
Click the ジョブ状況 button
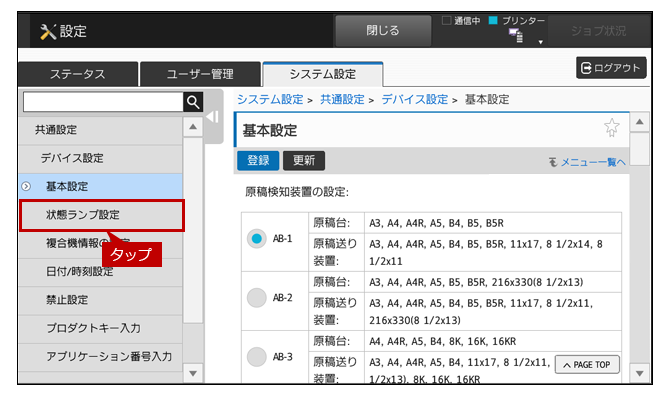click(598, 31)
